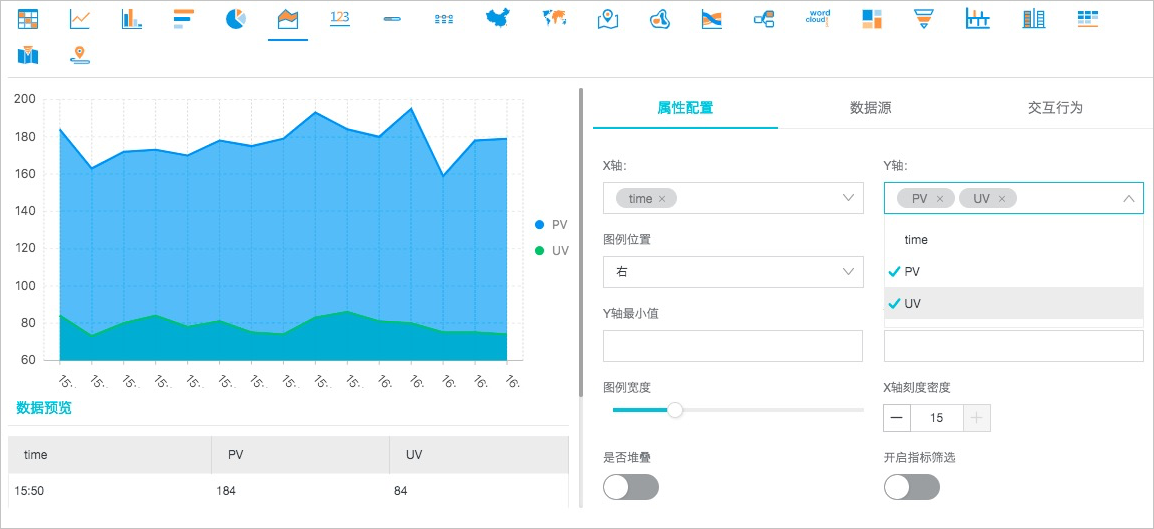Select the word cloud chart icon
Image resolution: width=1154 pixels, height=529 pixels.
coord(818,18)
